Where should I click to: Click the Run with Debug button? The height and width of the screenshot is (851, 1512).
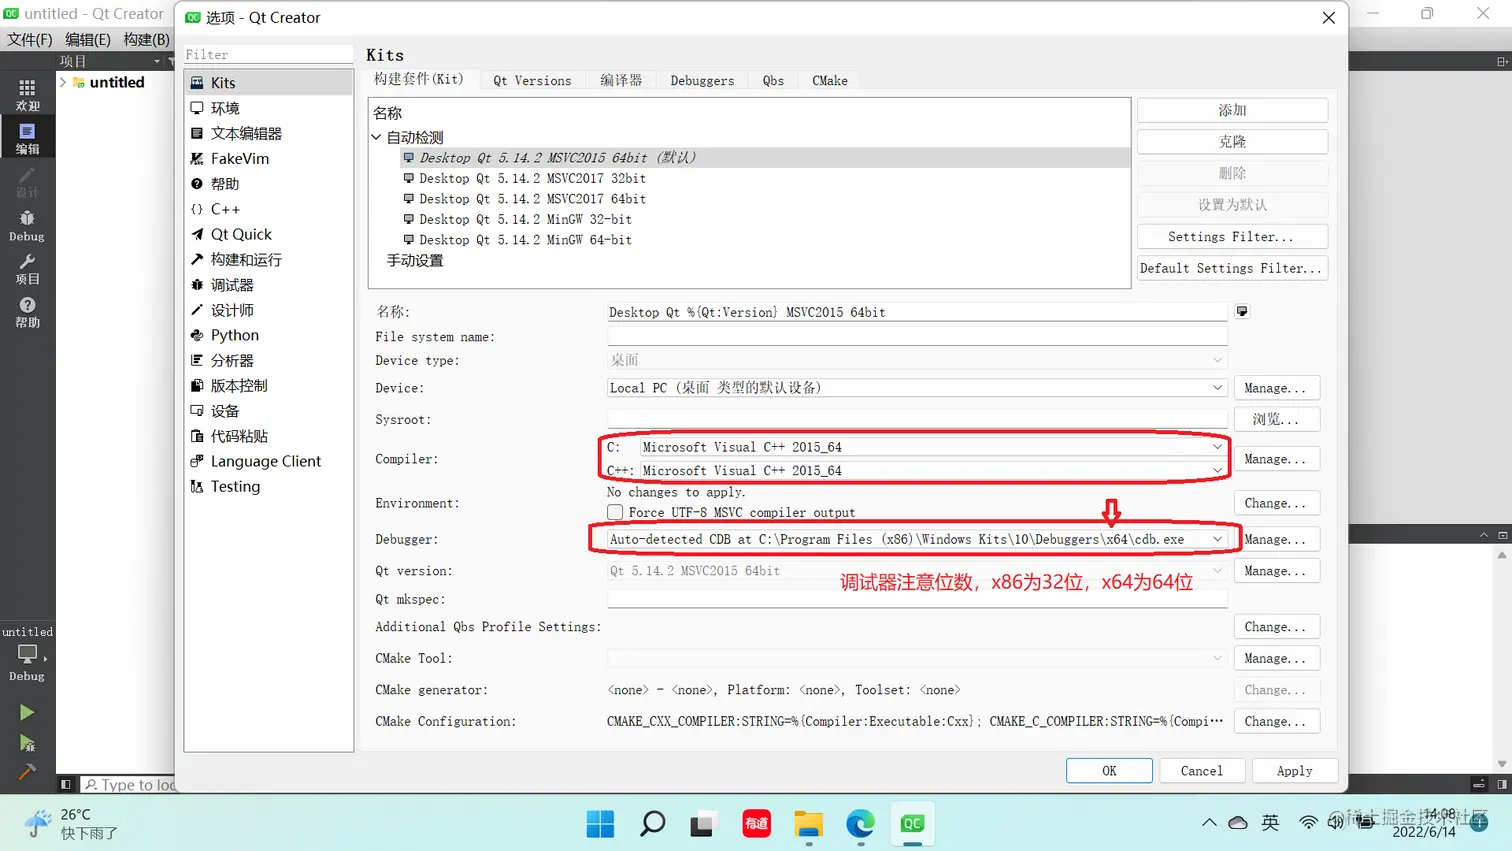pyautogui.click(x=27, y=743)
